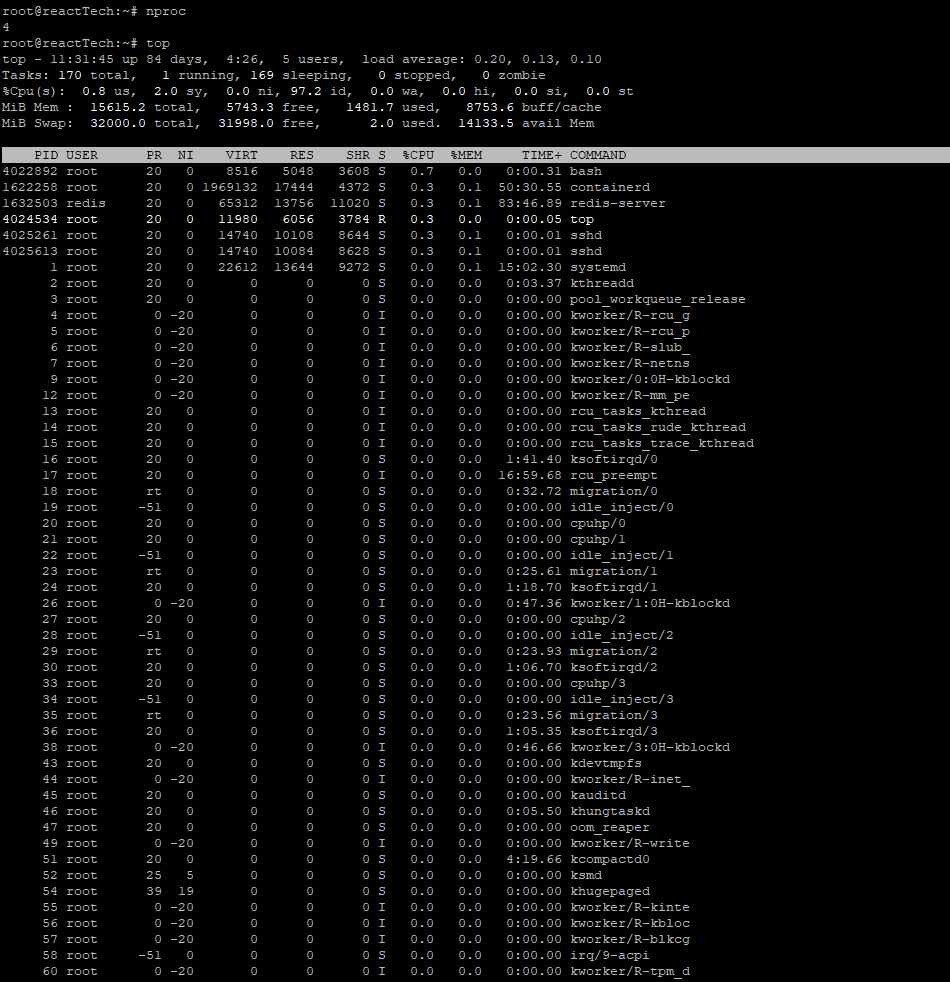Click the %CPU column header
Screen dimensions: 950x982
418,155
